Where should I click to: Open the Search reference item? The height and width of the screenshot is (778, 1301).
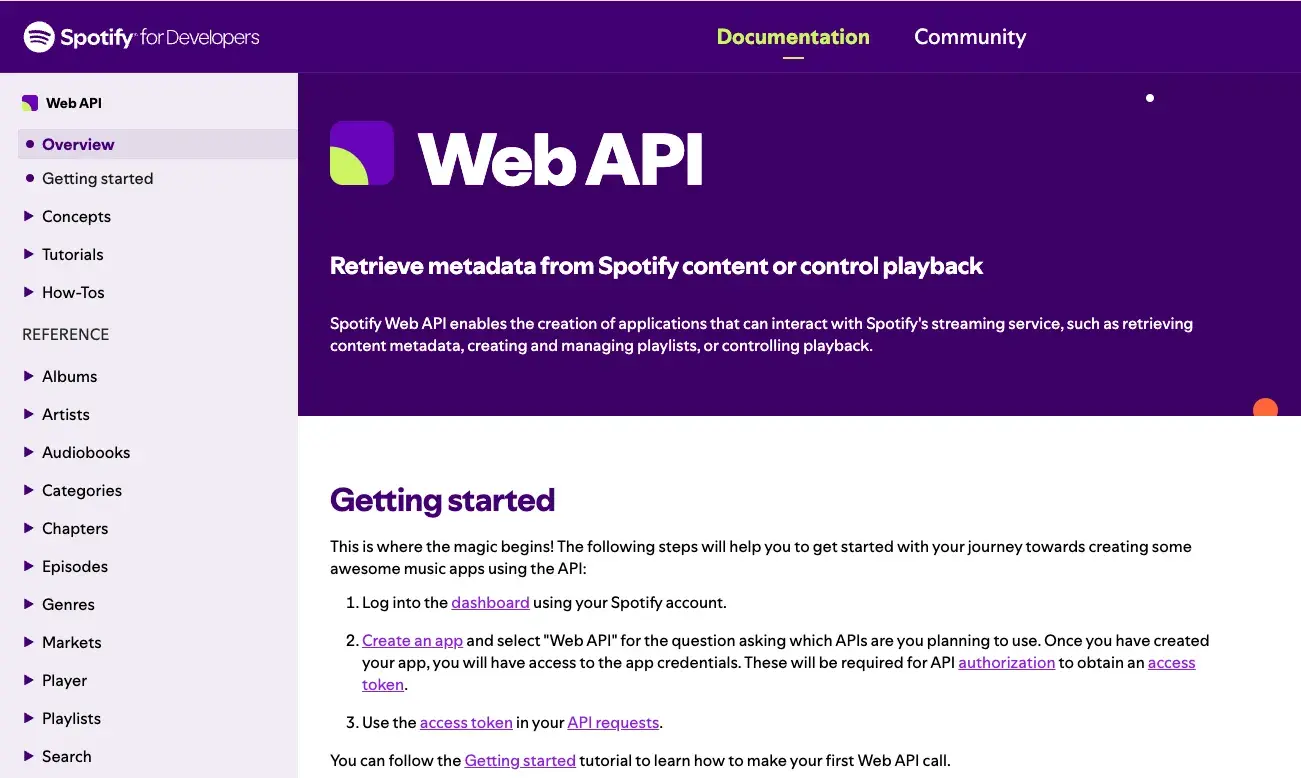pos(66,756)
